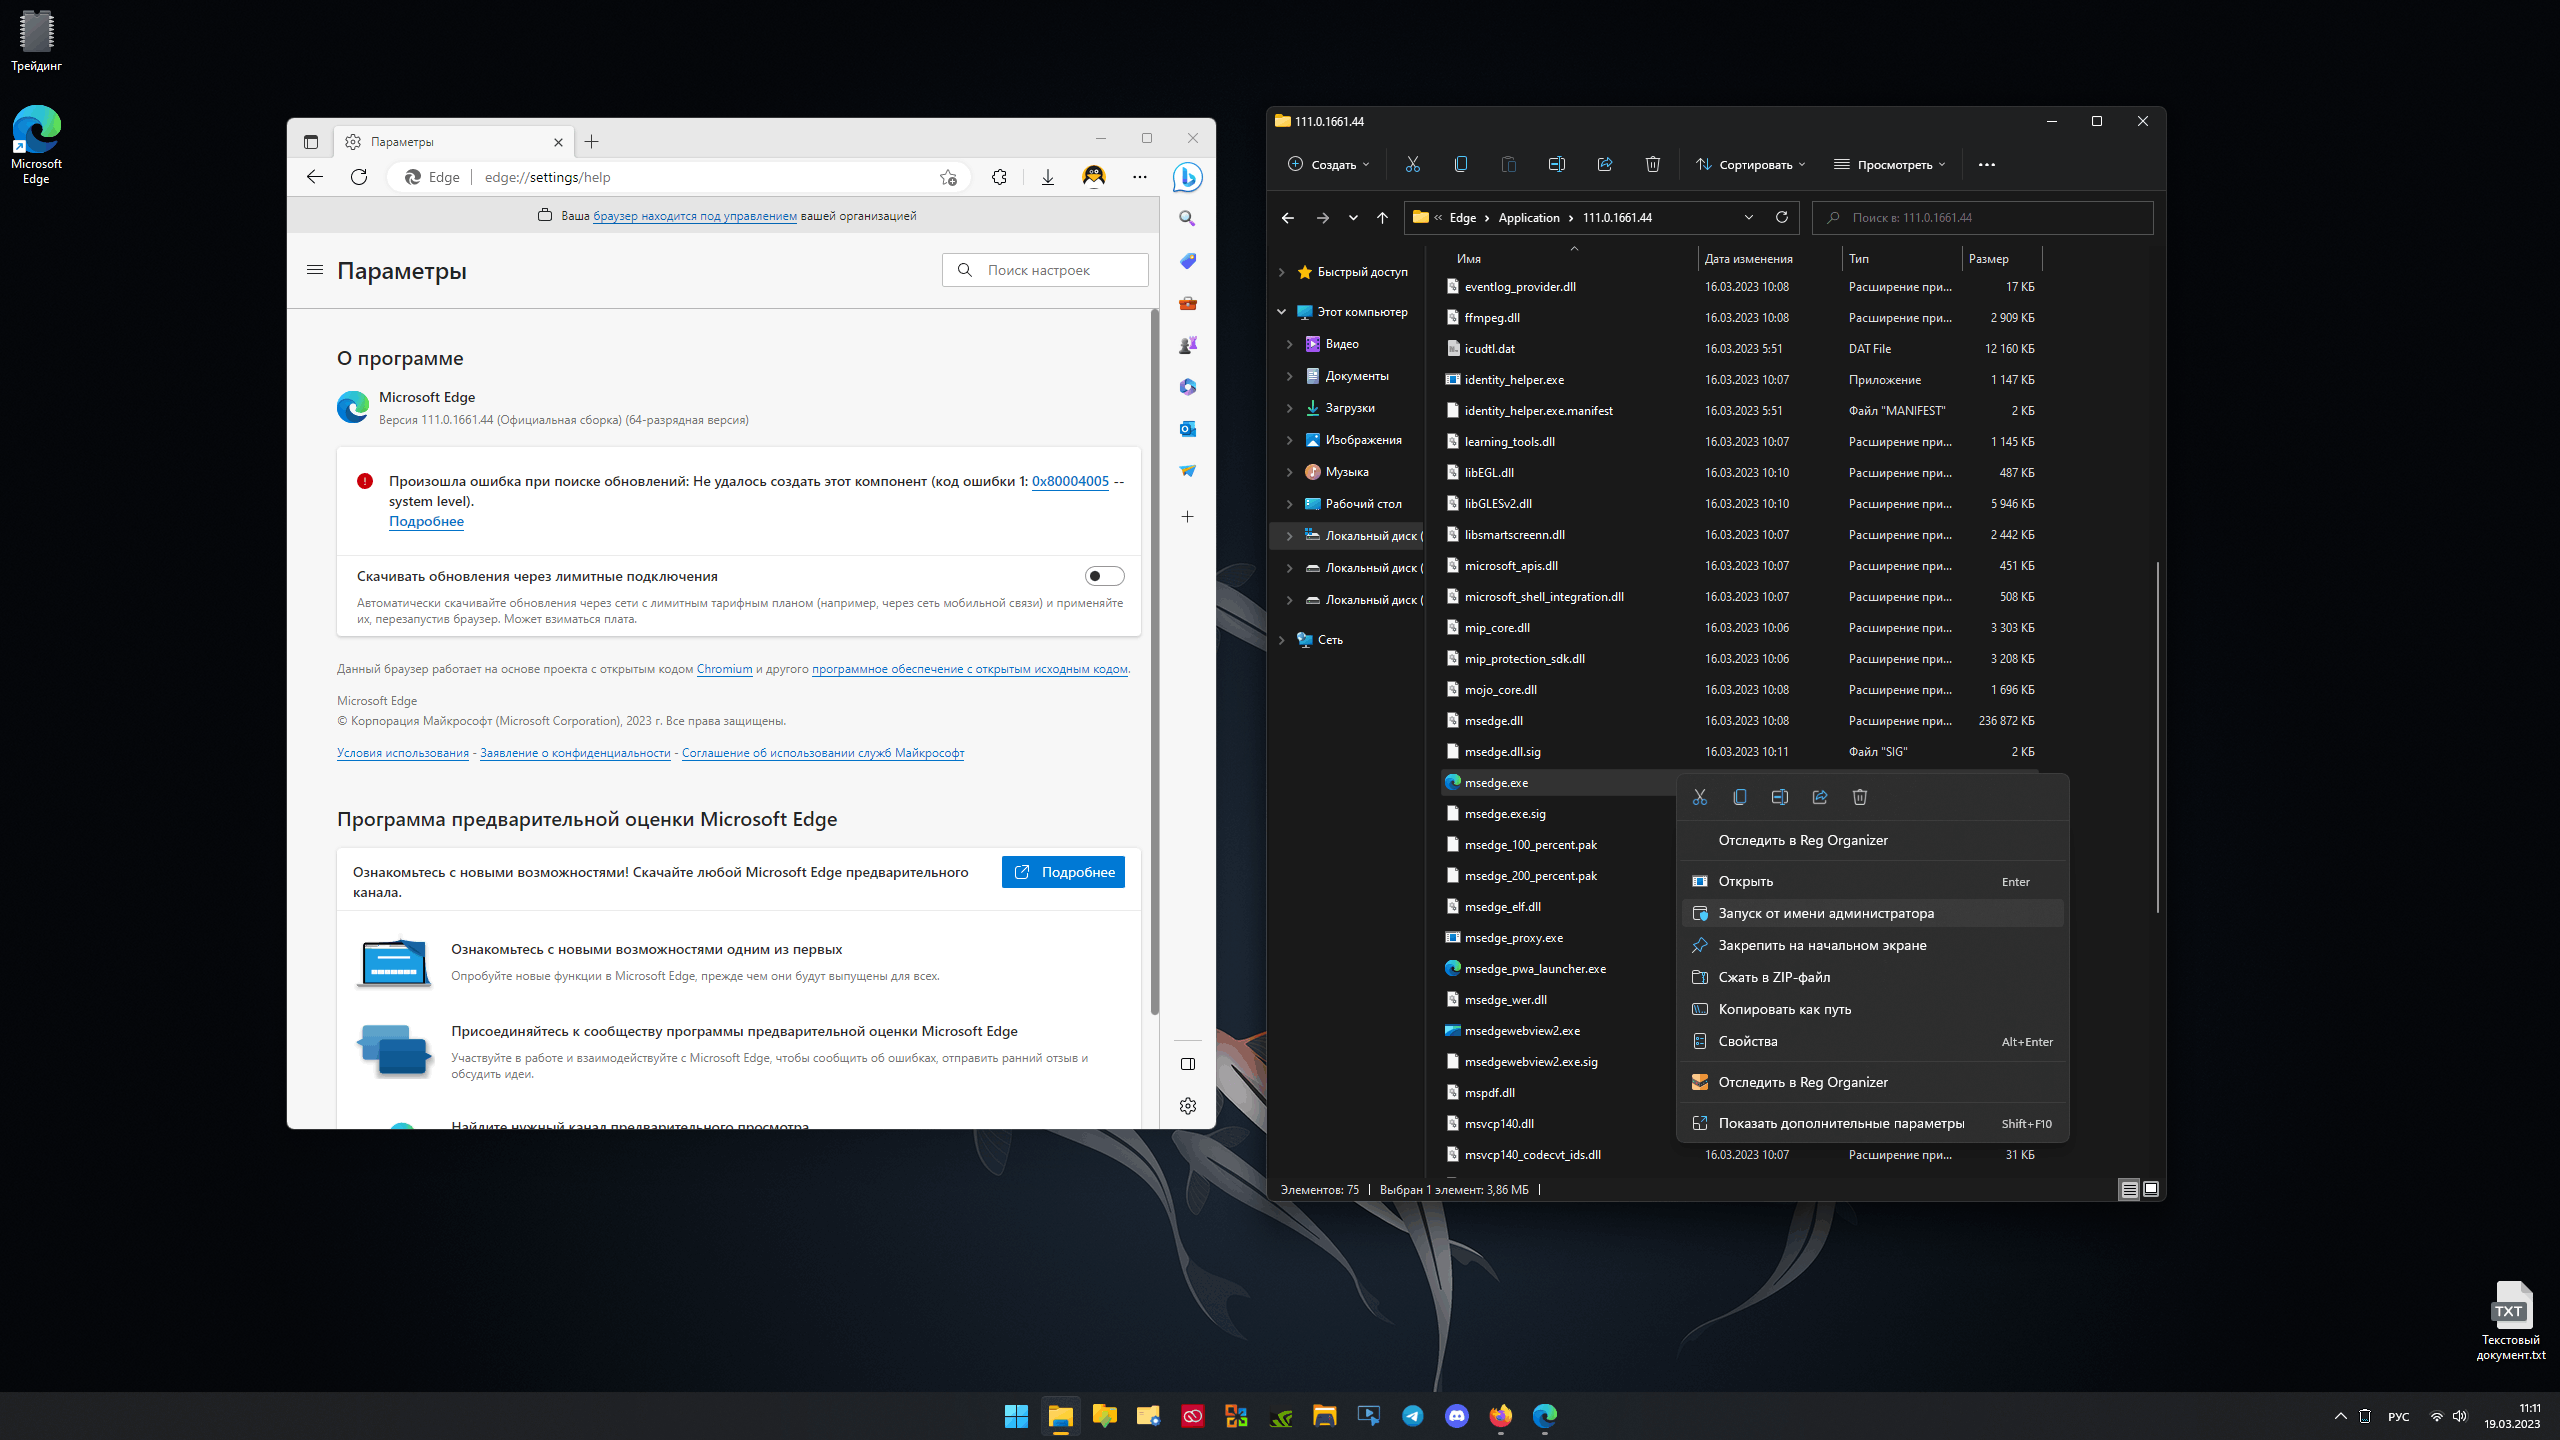Expand Быстрый доступ in navigation tree

click(1281, 272)
